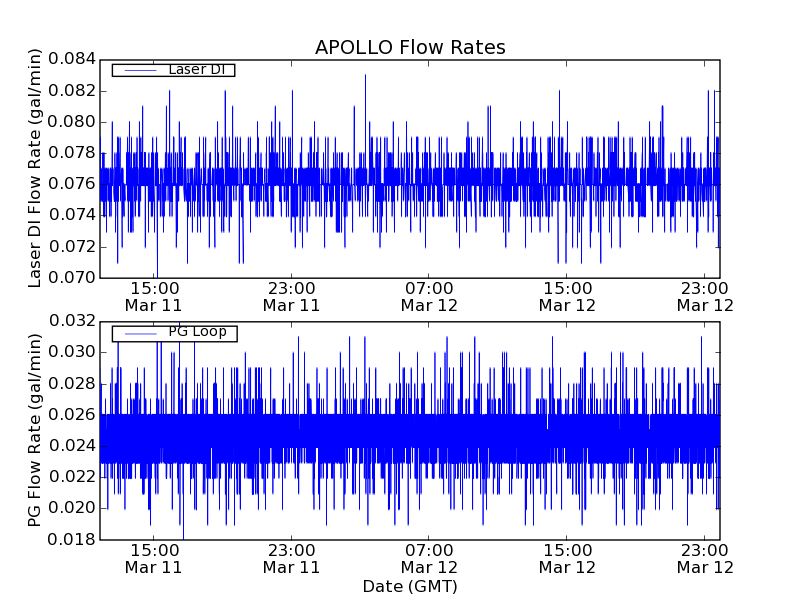800x600 pixels.
Task: Click '15:00 Mar 11' tick under top plot
Action: (x=153, y=296)
